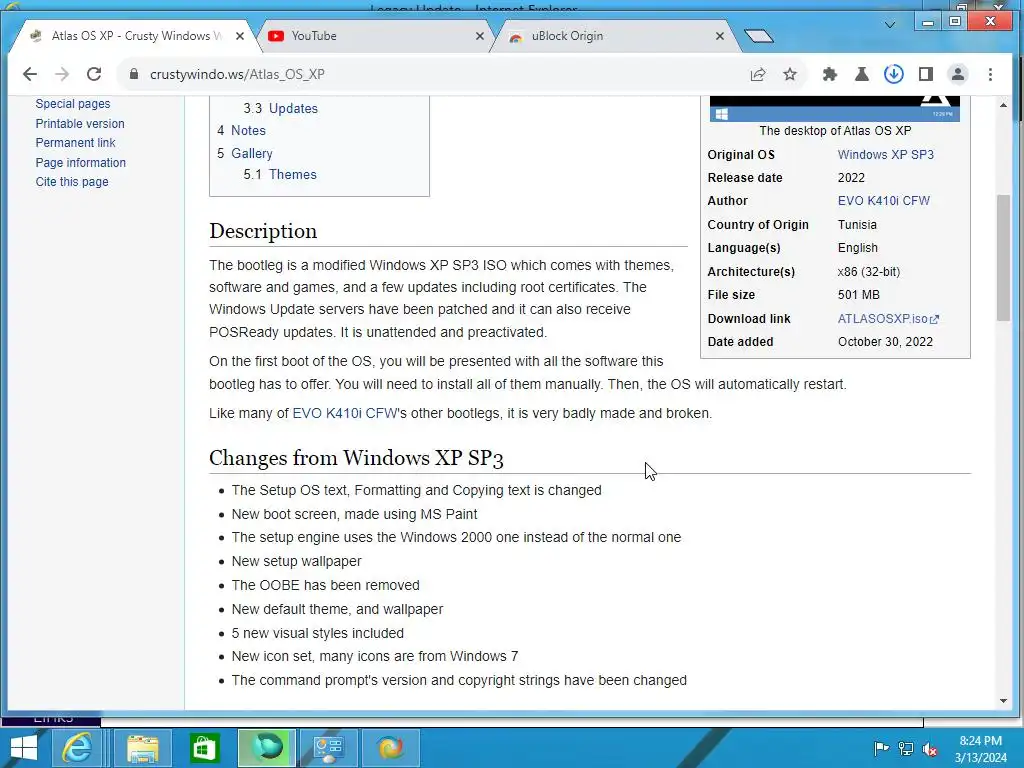Open Page information link
This screenshot has width=1024, height=768.
pos(80,163)
